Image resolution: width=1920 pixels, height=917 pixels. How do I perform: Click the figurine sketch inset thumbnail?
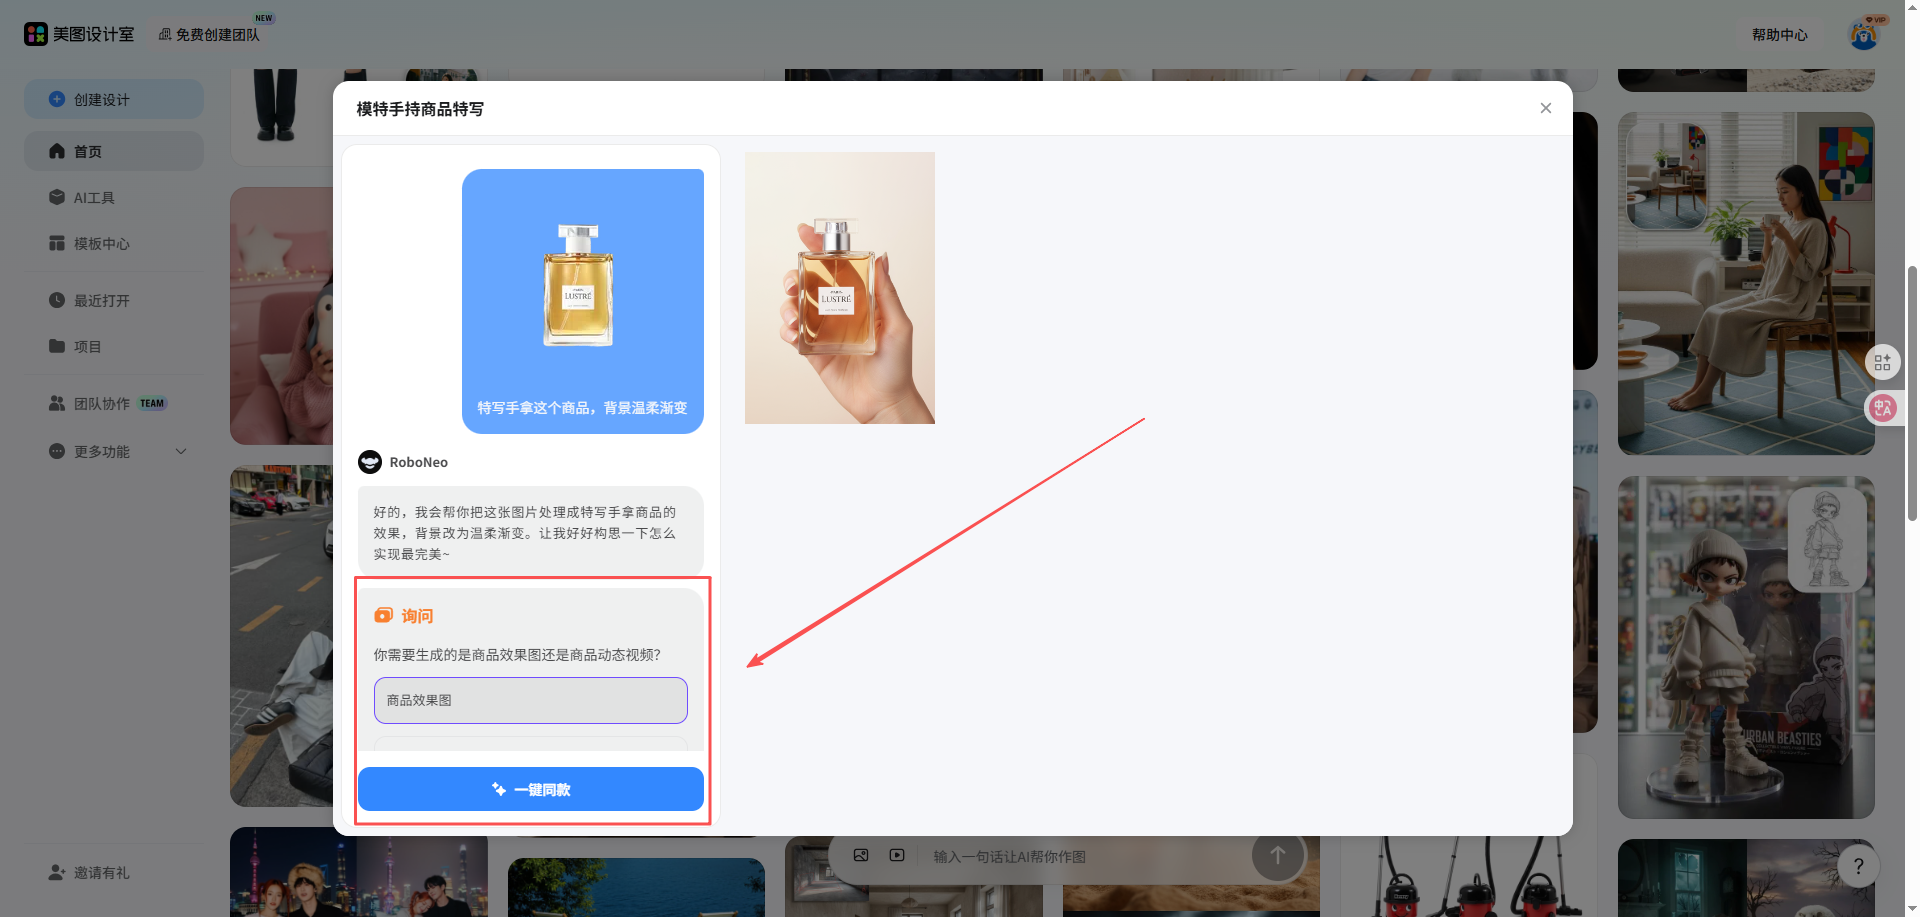1827,540
